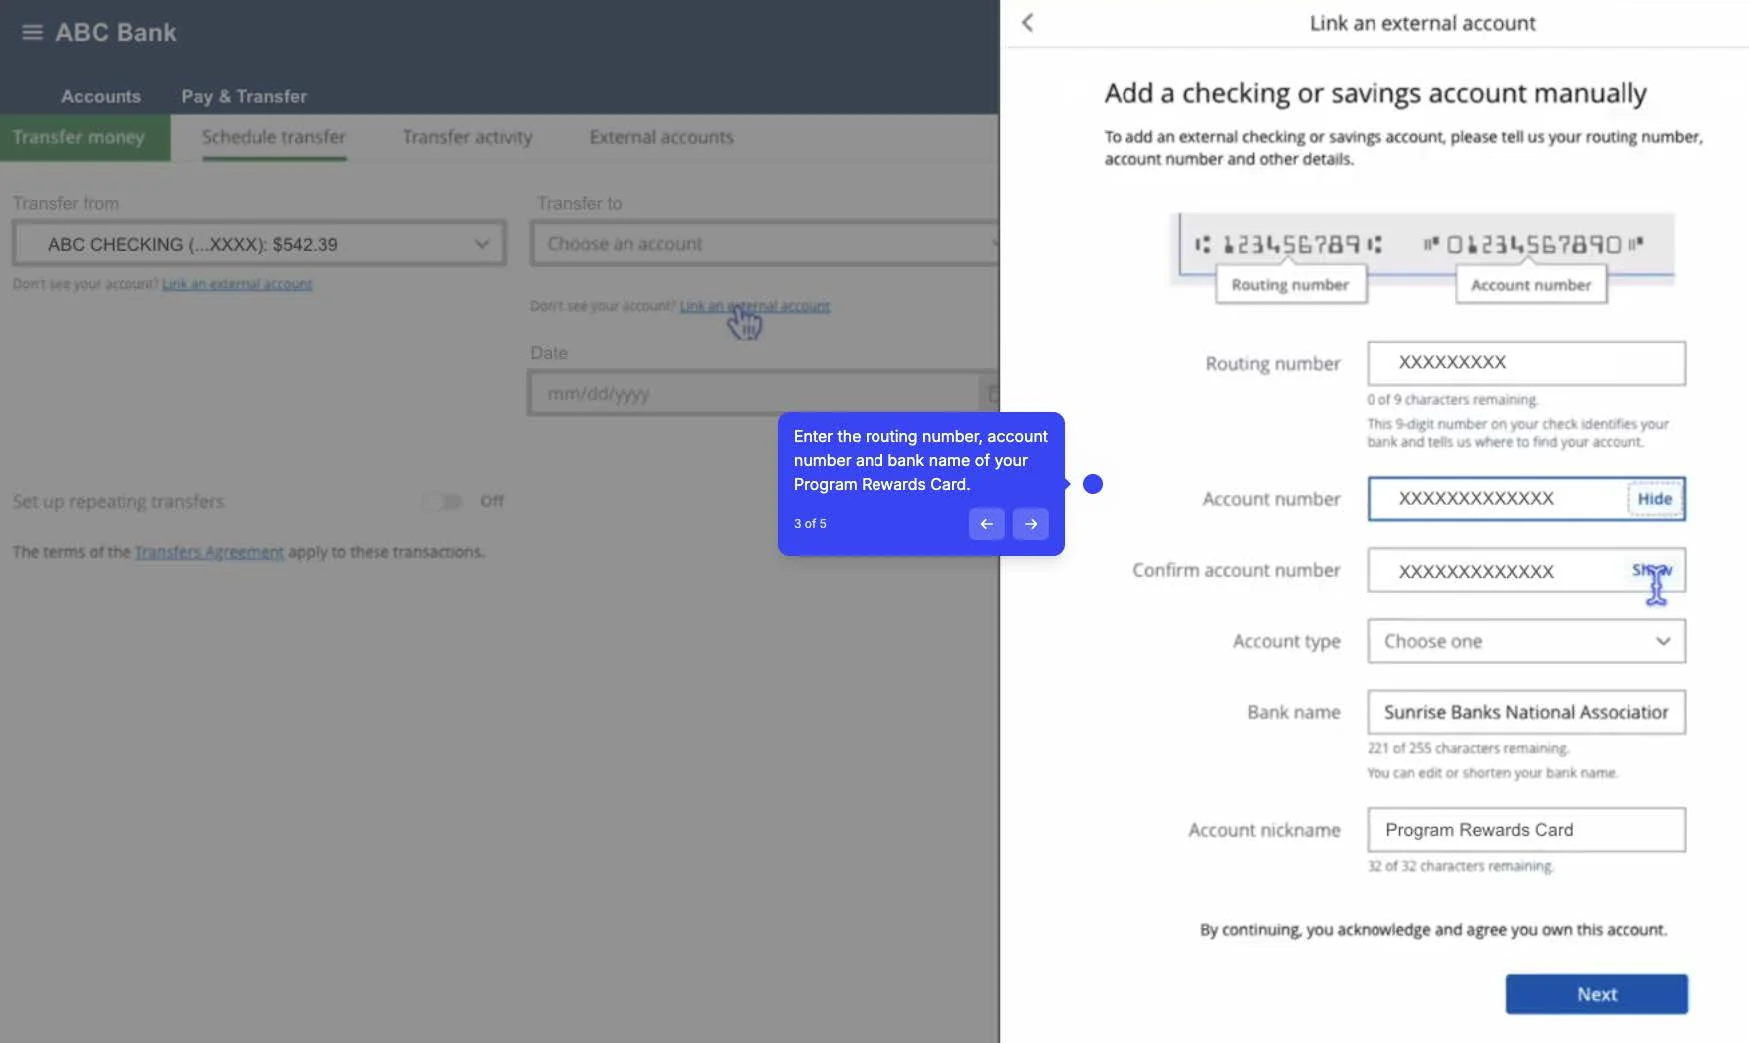Viewport: 1749px width, 1043px height.
Task: Edit the Account nickname field
Action: coord(1526,830)
